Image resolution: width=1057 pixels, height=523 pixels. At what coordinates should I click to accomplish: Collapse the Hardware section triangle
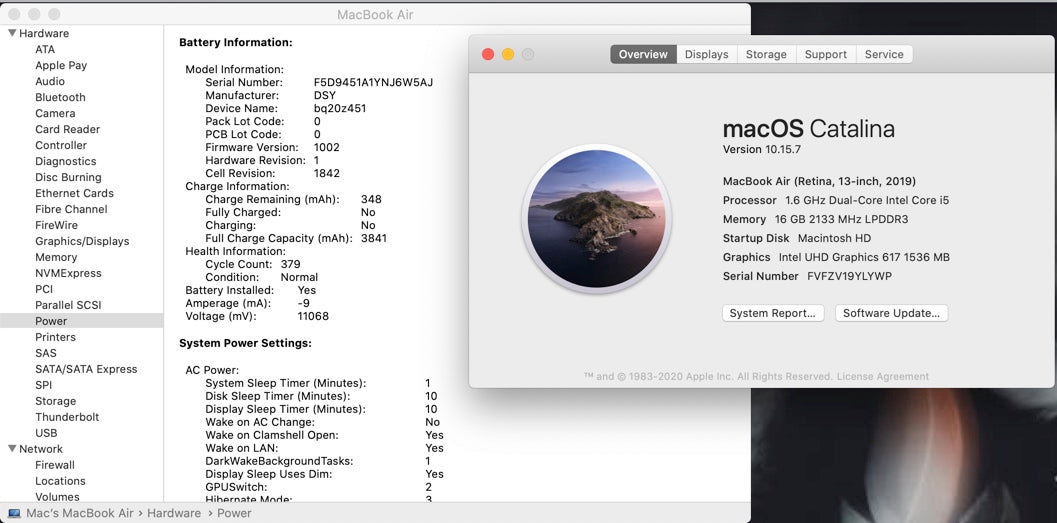pyautogui.click(x=12, y=33)
